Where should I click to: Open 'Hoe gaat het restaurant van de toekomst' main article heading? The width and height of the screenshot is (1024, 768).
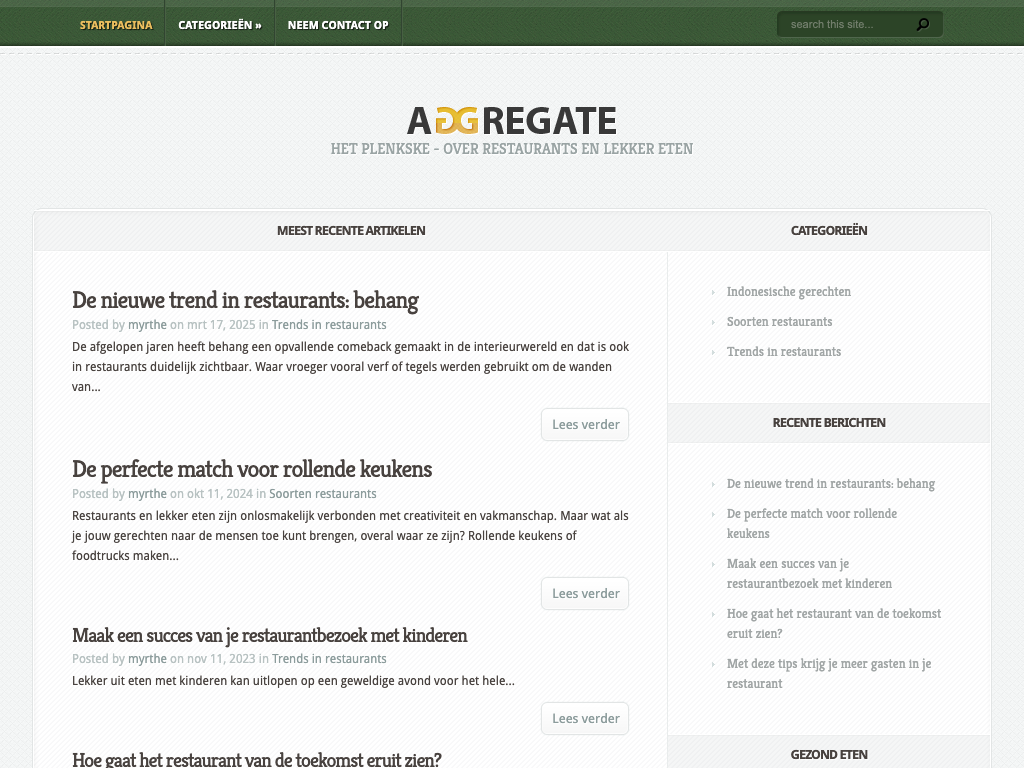click(x=257, y=759)
